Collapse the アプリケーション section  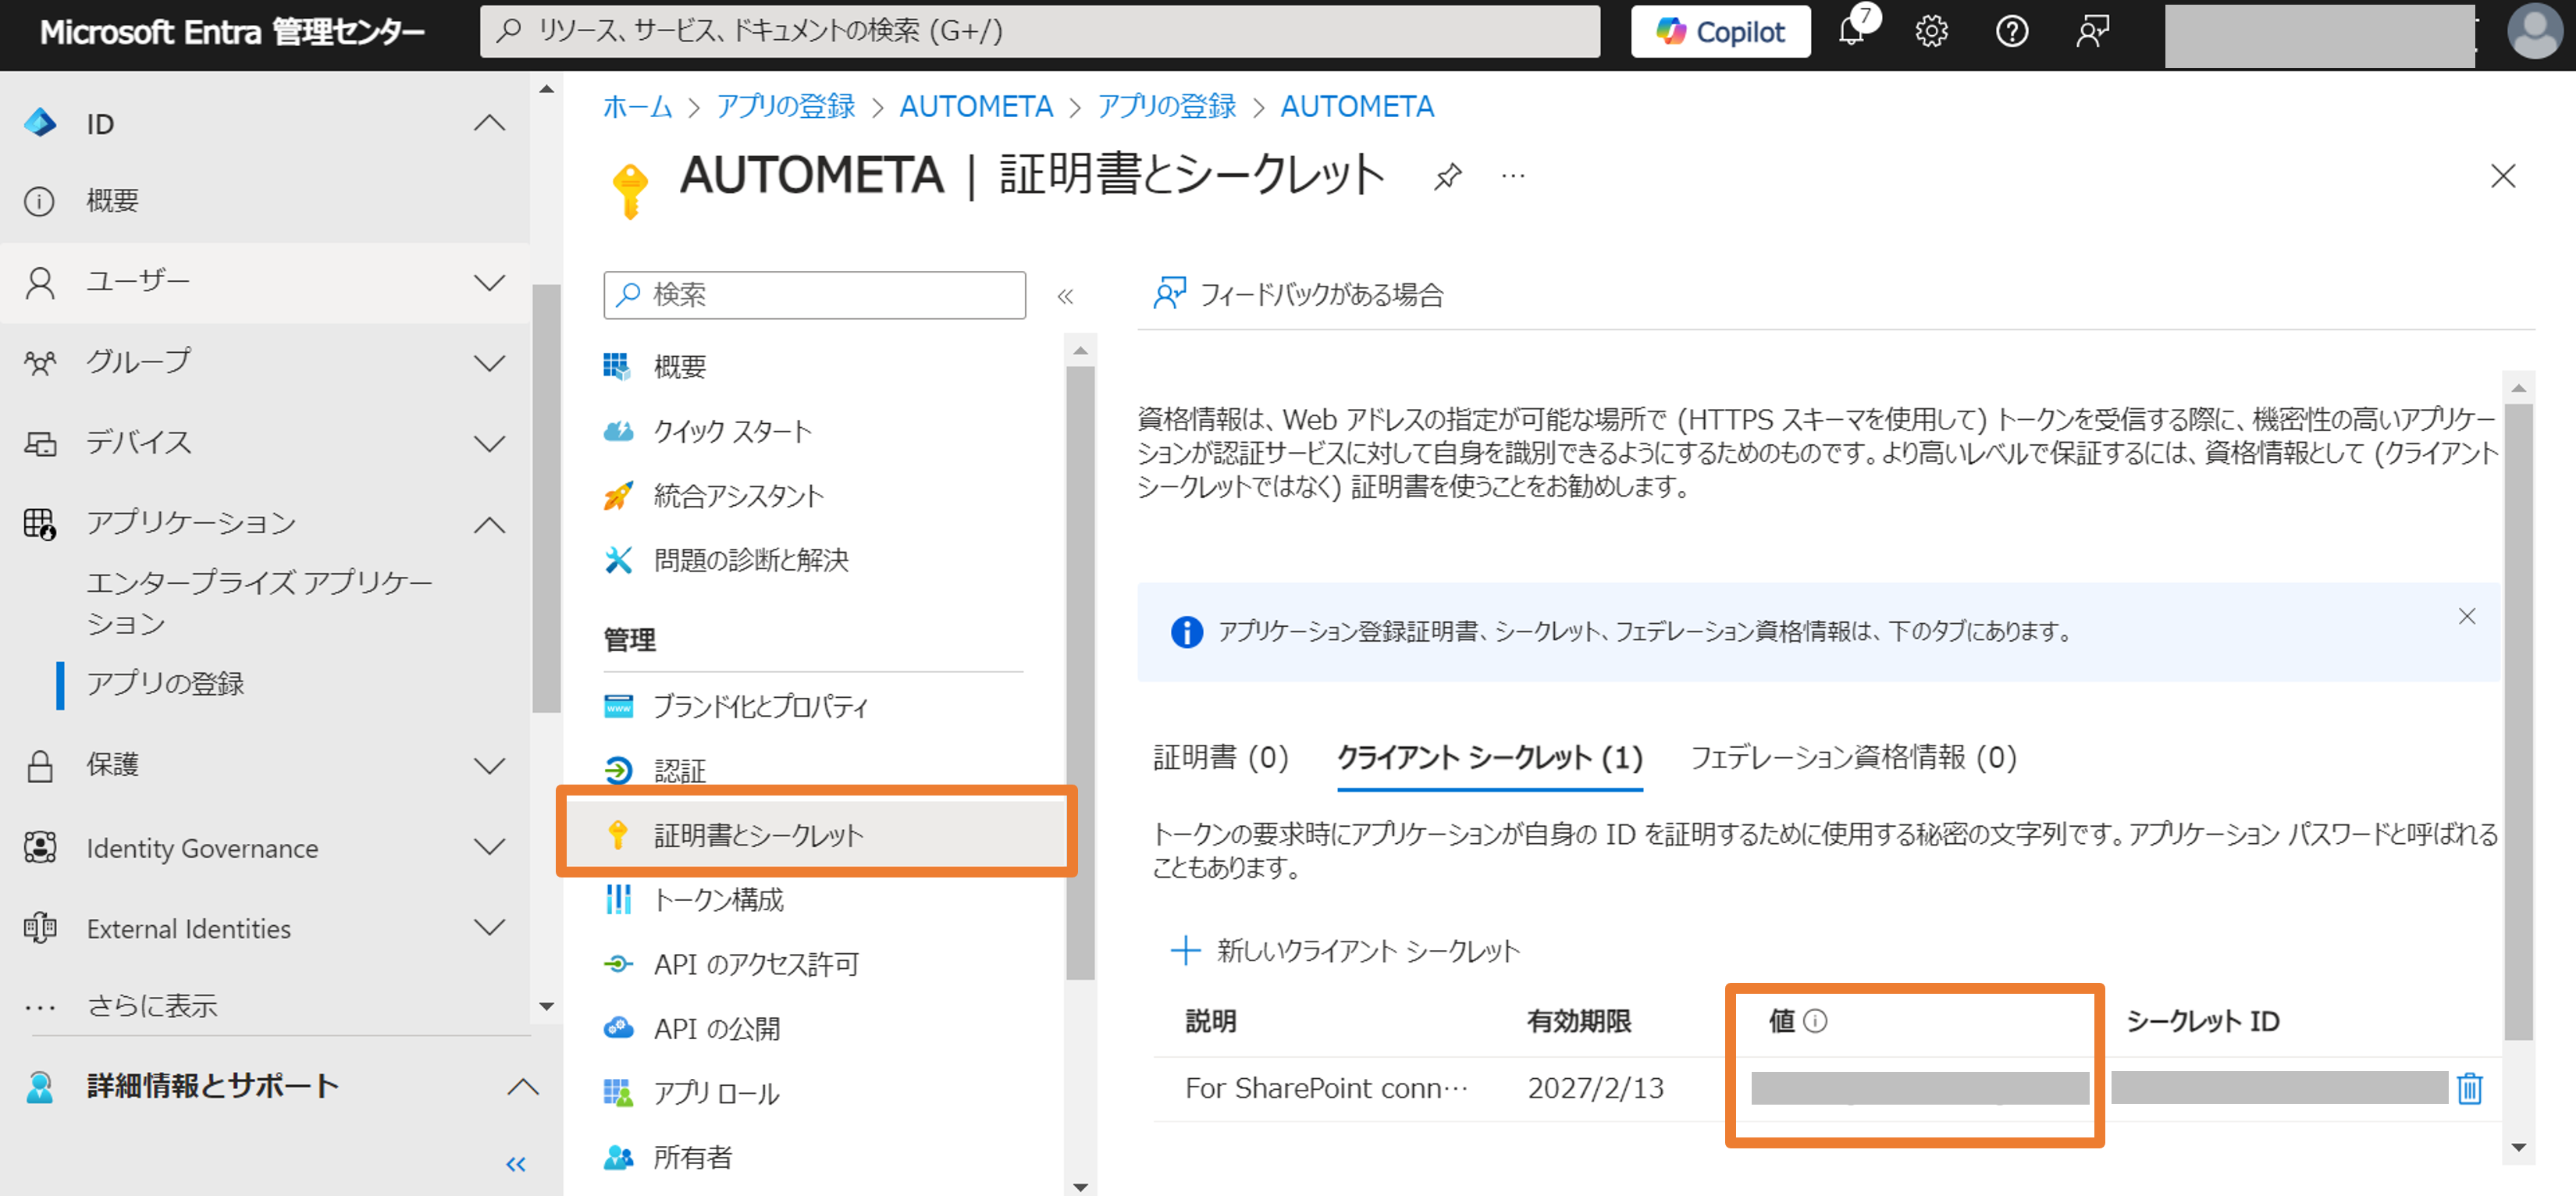tap(489, 525)
